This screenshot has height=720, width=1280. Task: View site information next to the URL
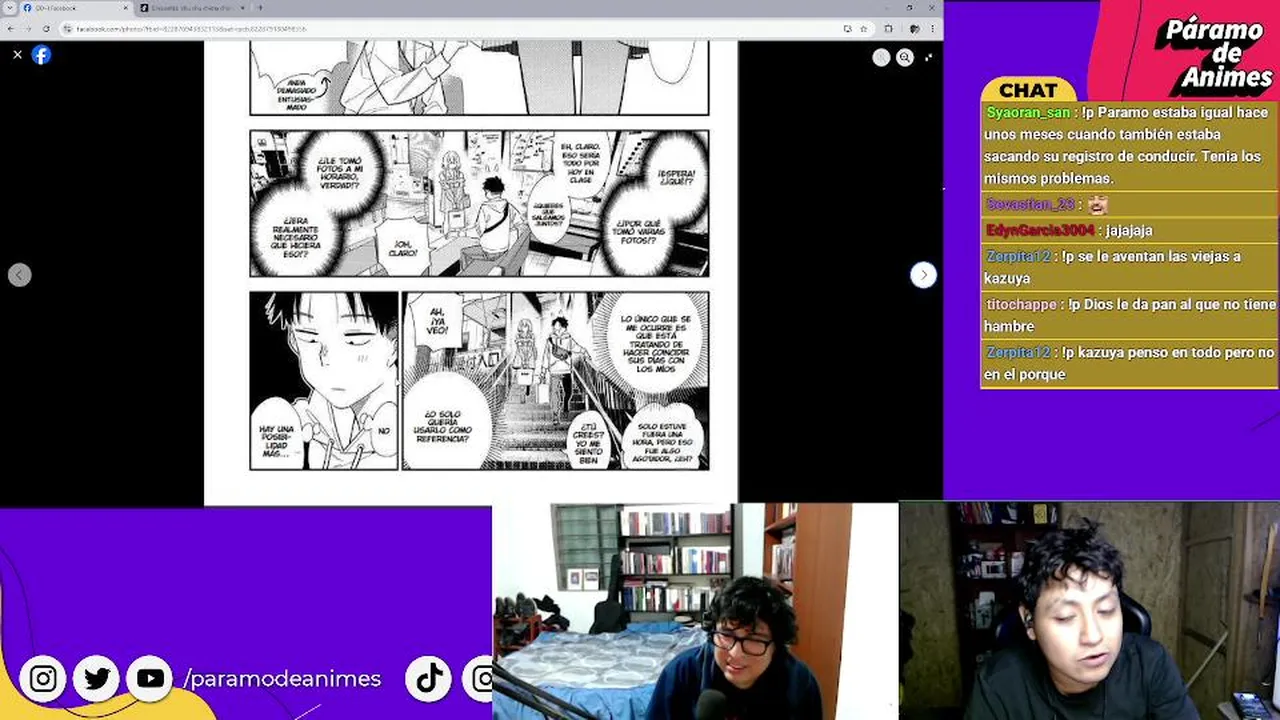pos(68,28)
